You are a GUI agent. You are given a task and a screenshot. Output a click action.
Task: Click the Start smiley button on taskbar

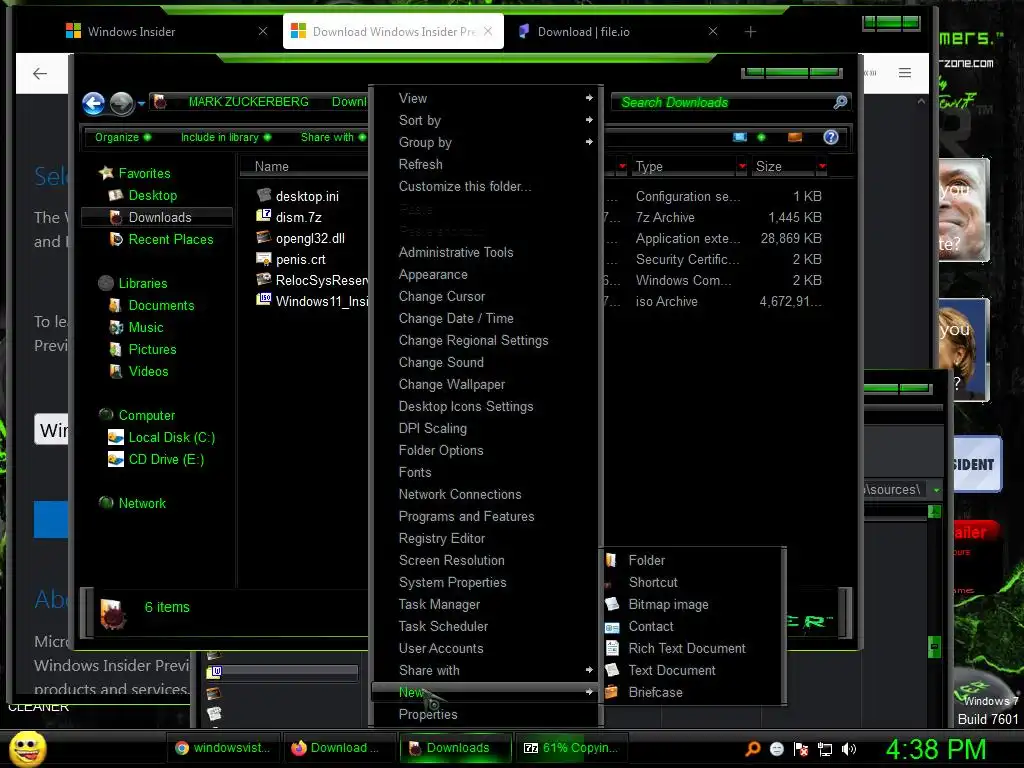coord(27,748)
